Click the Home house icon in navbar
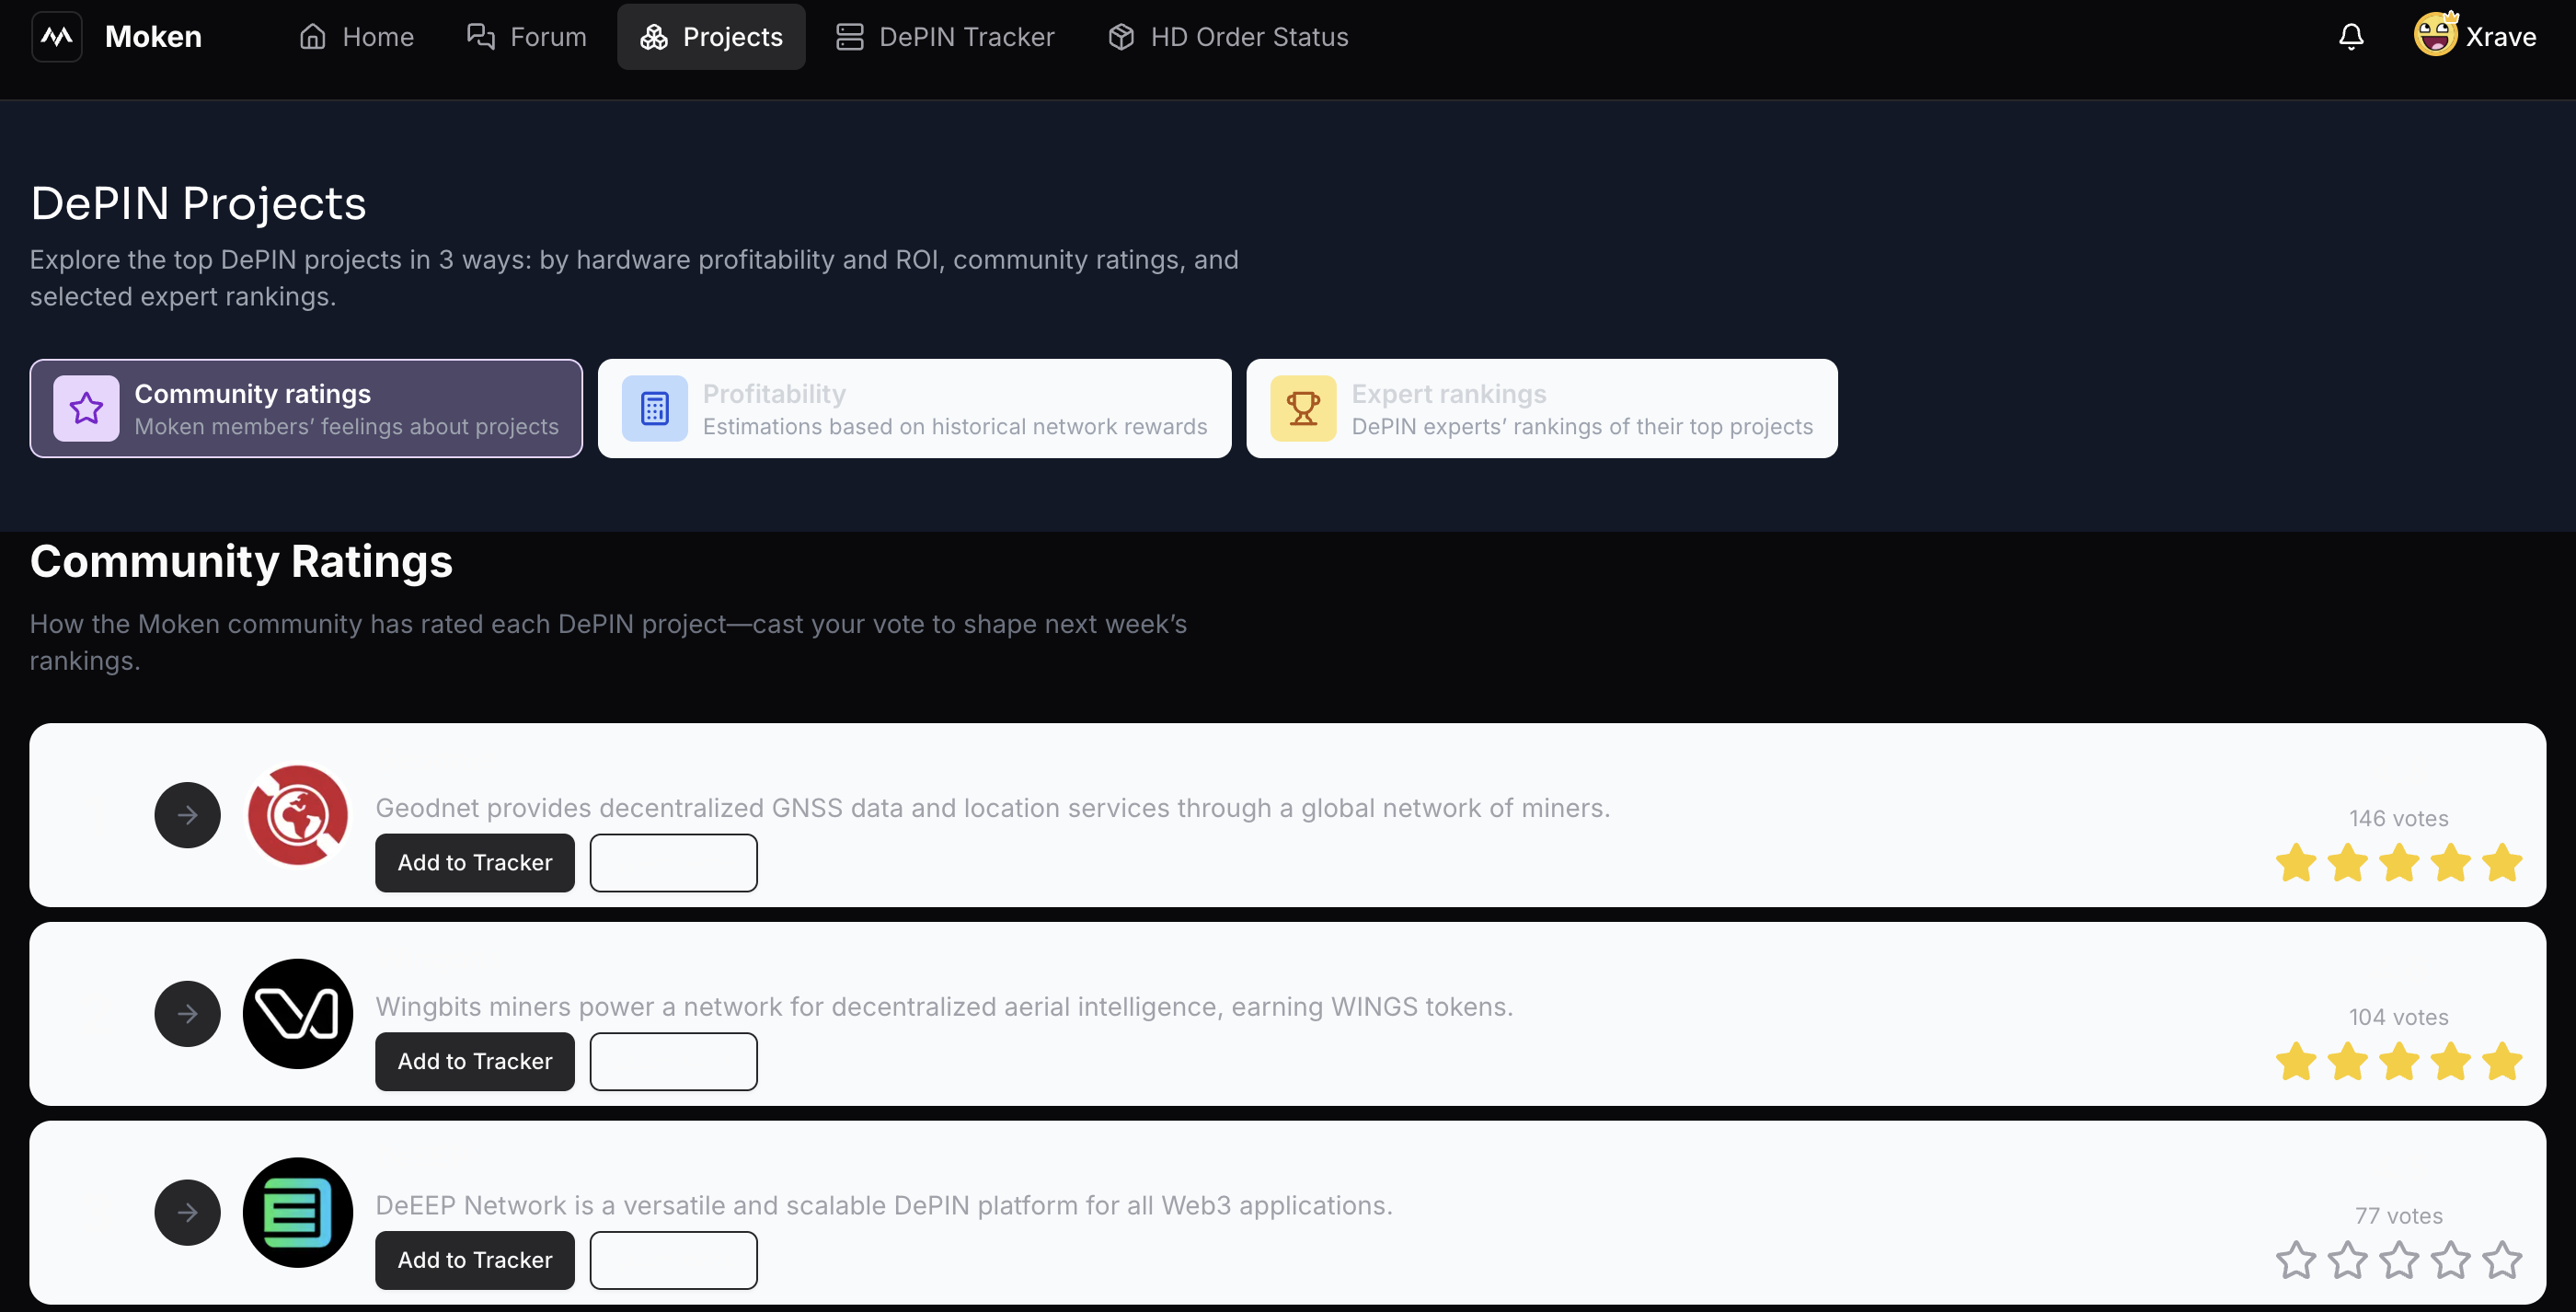 pos(313,37)
